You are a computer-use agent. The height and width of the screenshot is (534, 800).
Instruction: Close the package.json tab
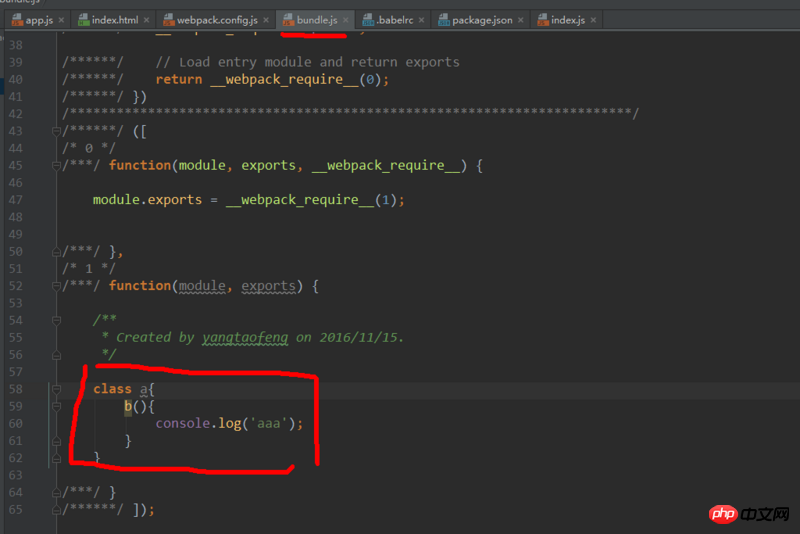[x=521, y=20]
